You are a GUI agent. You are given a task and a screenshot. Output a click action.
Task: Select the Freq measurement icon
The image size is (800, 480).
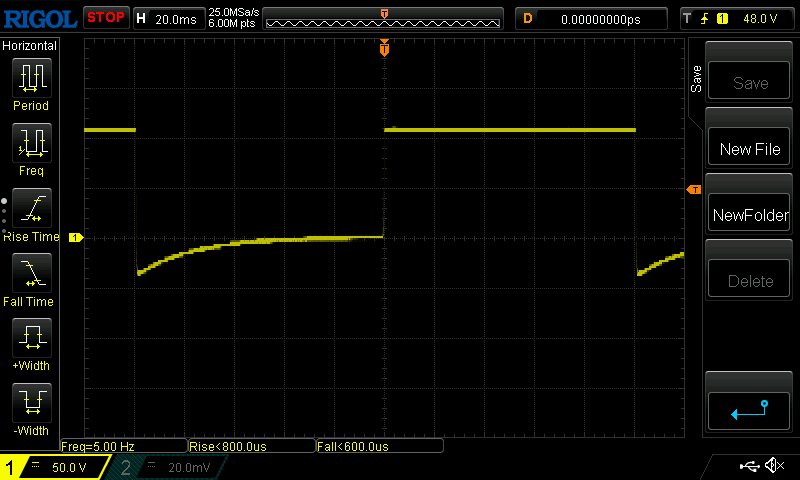(32, 143)
